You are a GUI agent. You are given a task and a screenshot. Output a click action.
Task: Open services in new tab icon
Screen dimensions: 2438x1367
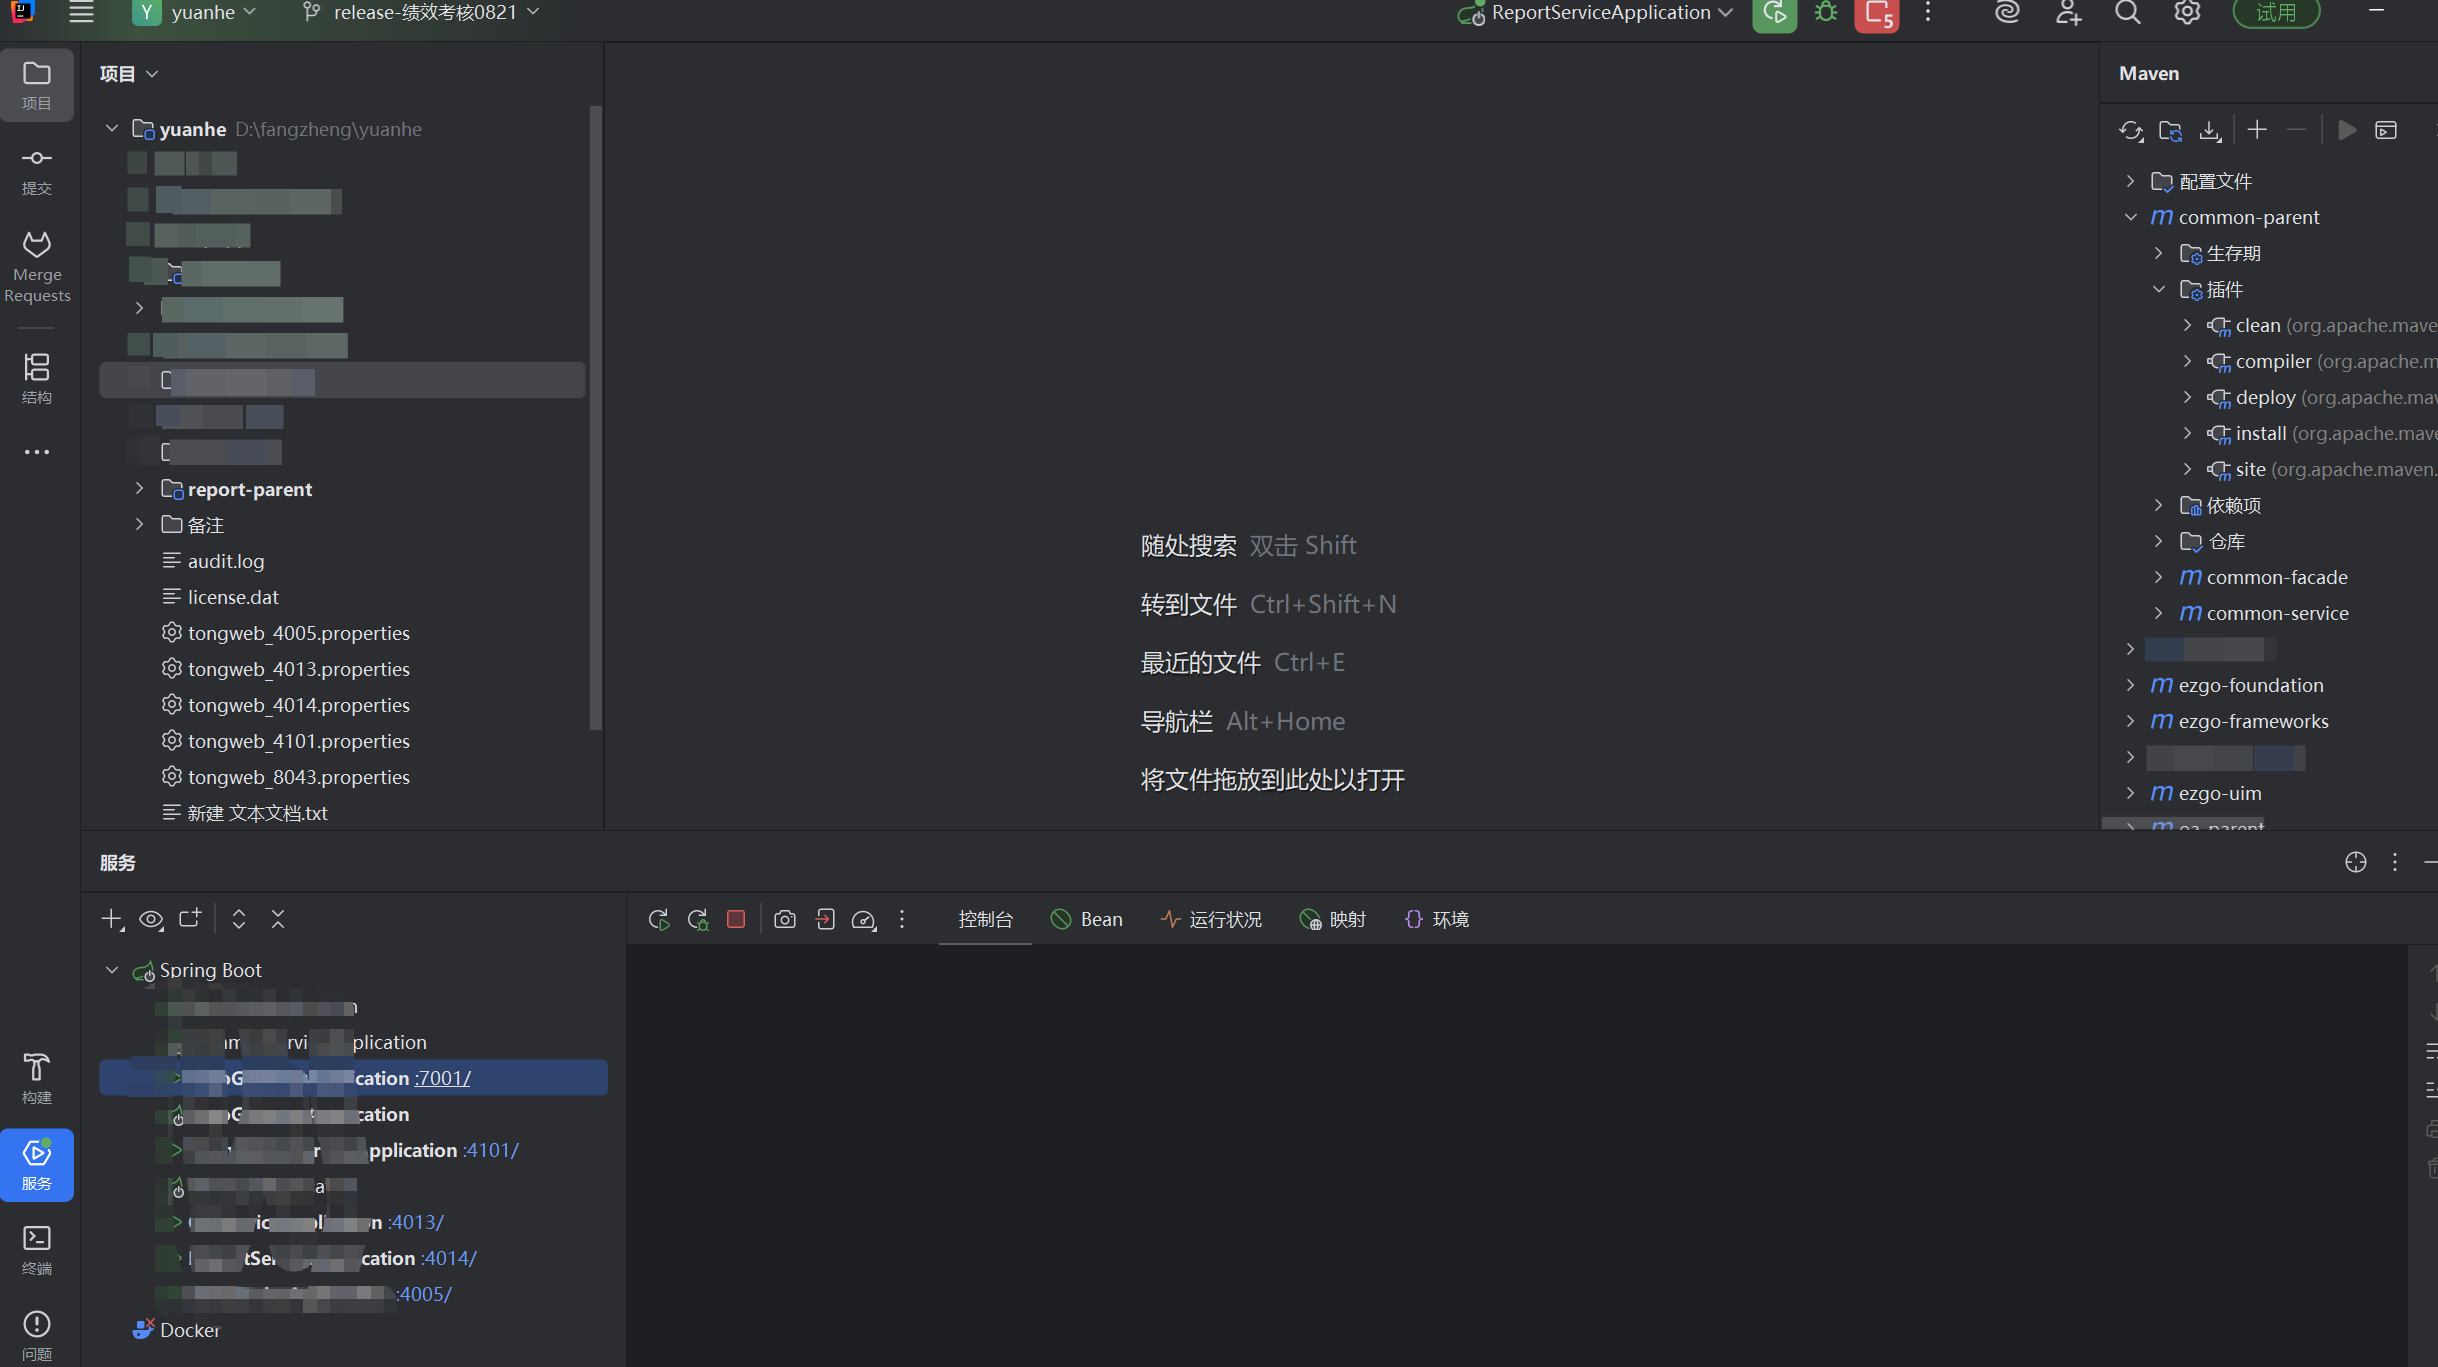190,918
